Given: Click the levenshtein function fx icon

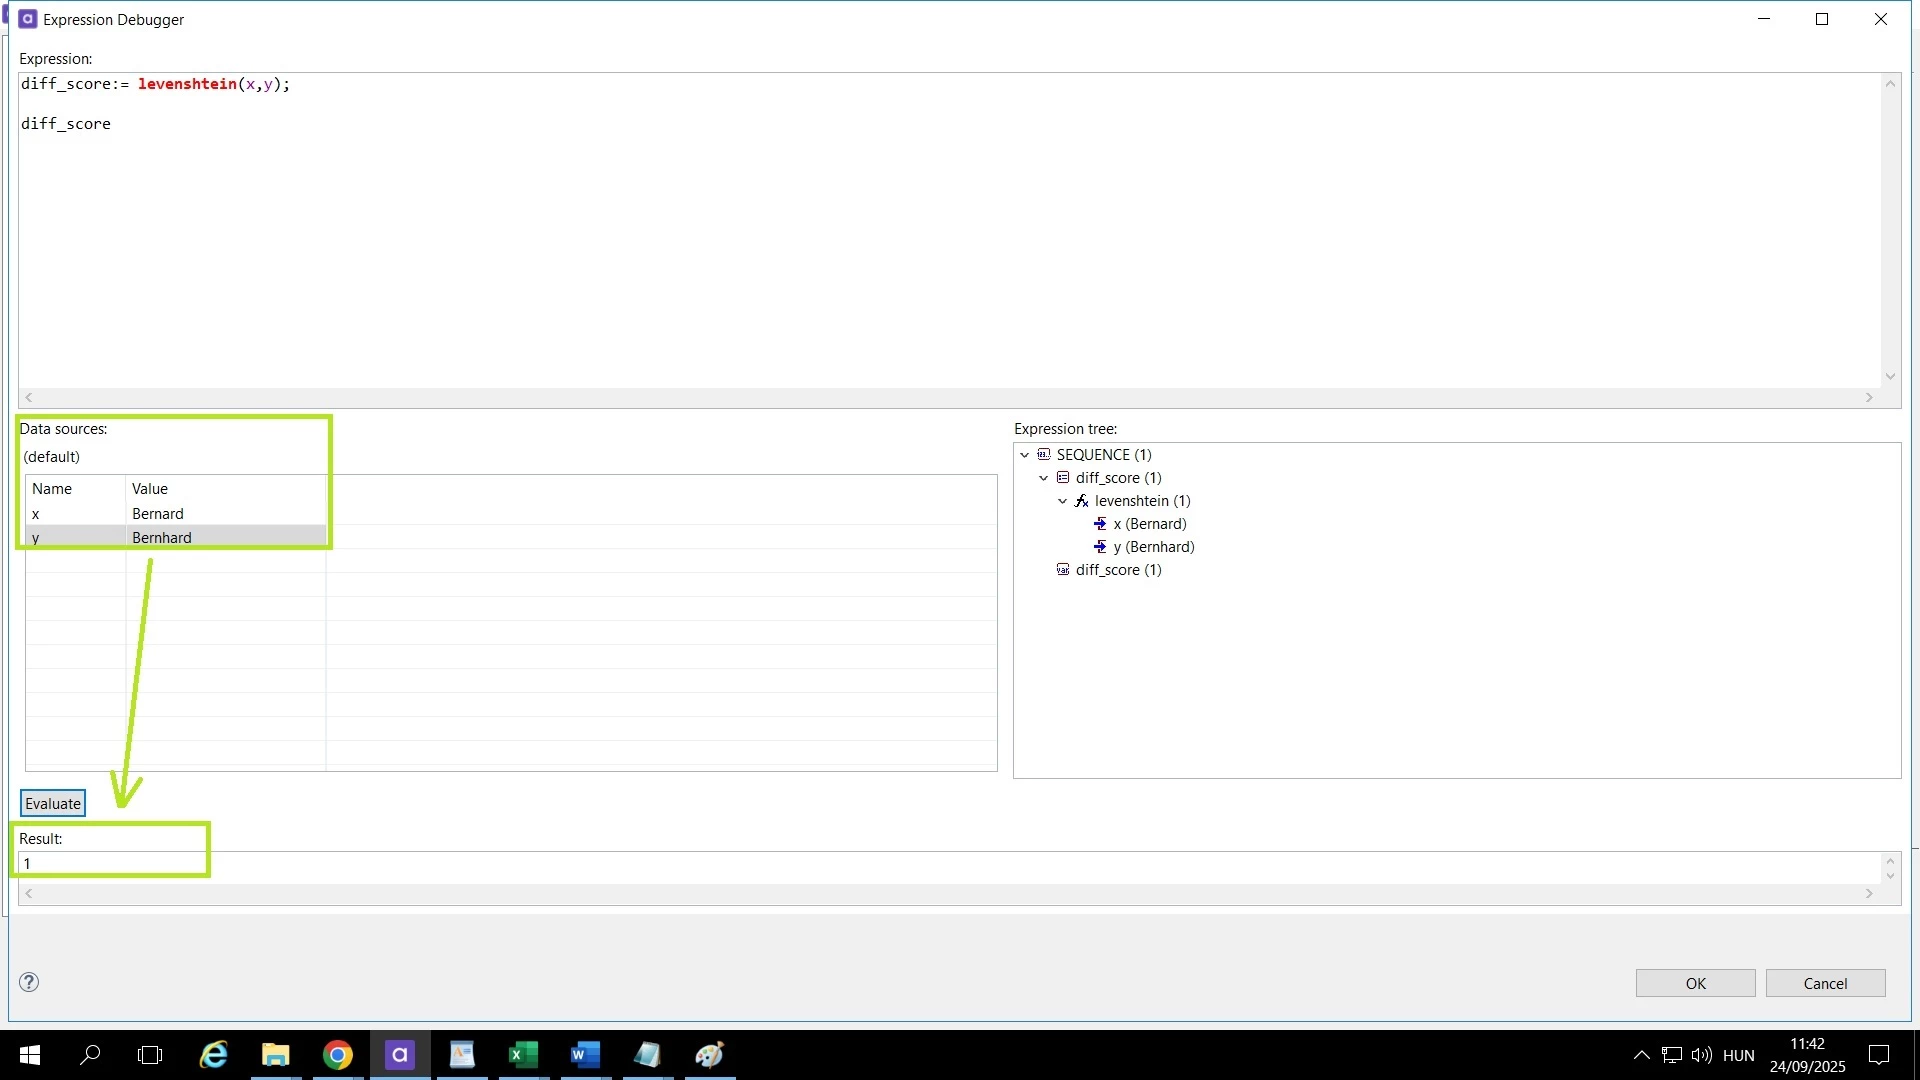Looking at the screenshot, I should tap(1081, 501).
